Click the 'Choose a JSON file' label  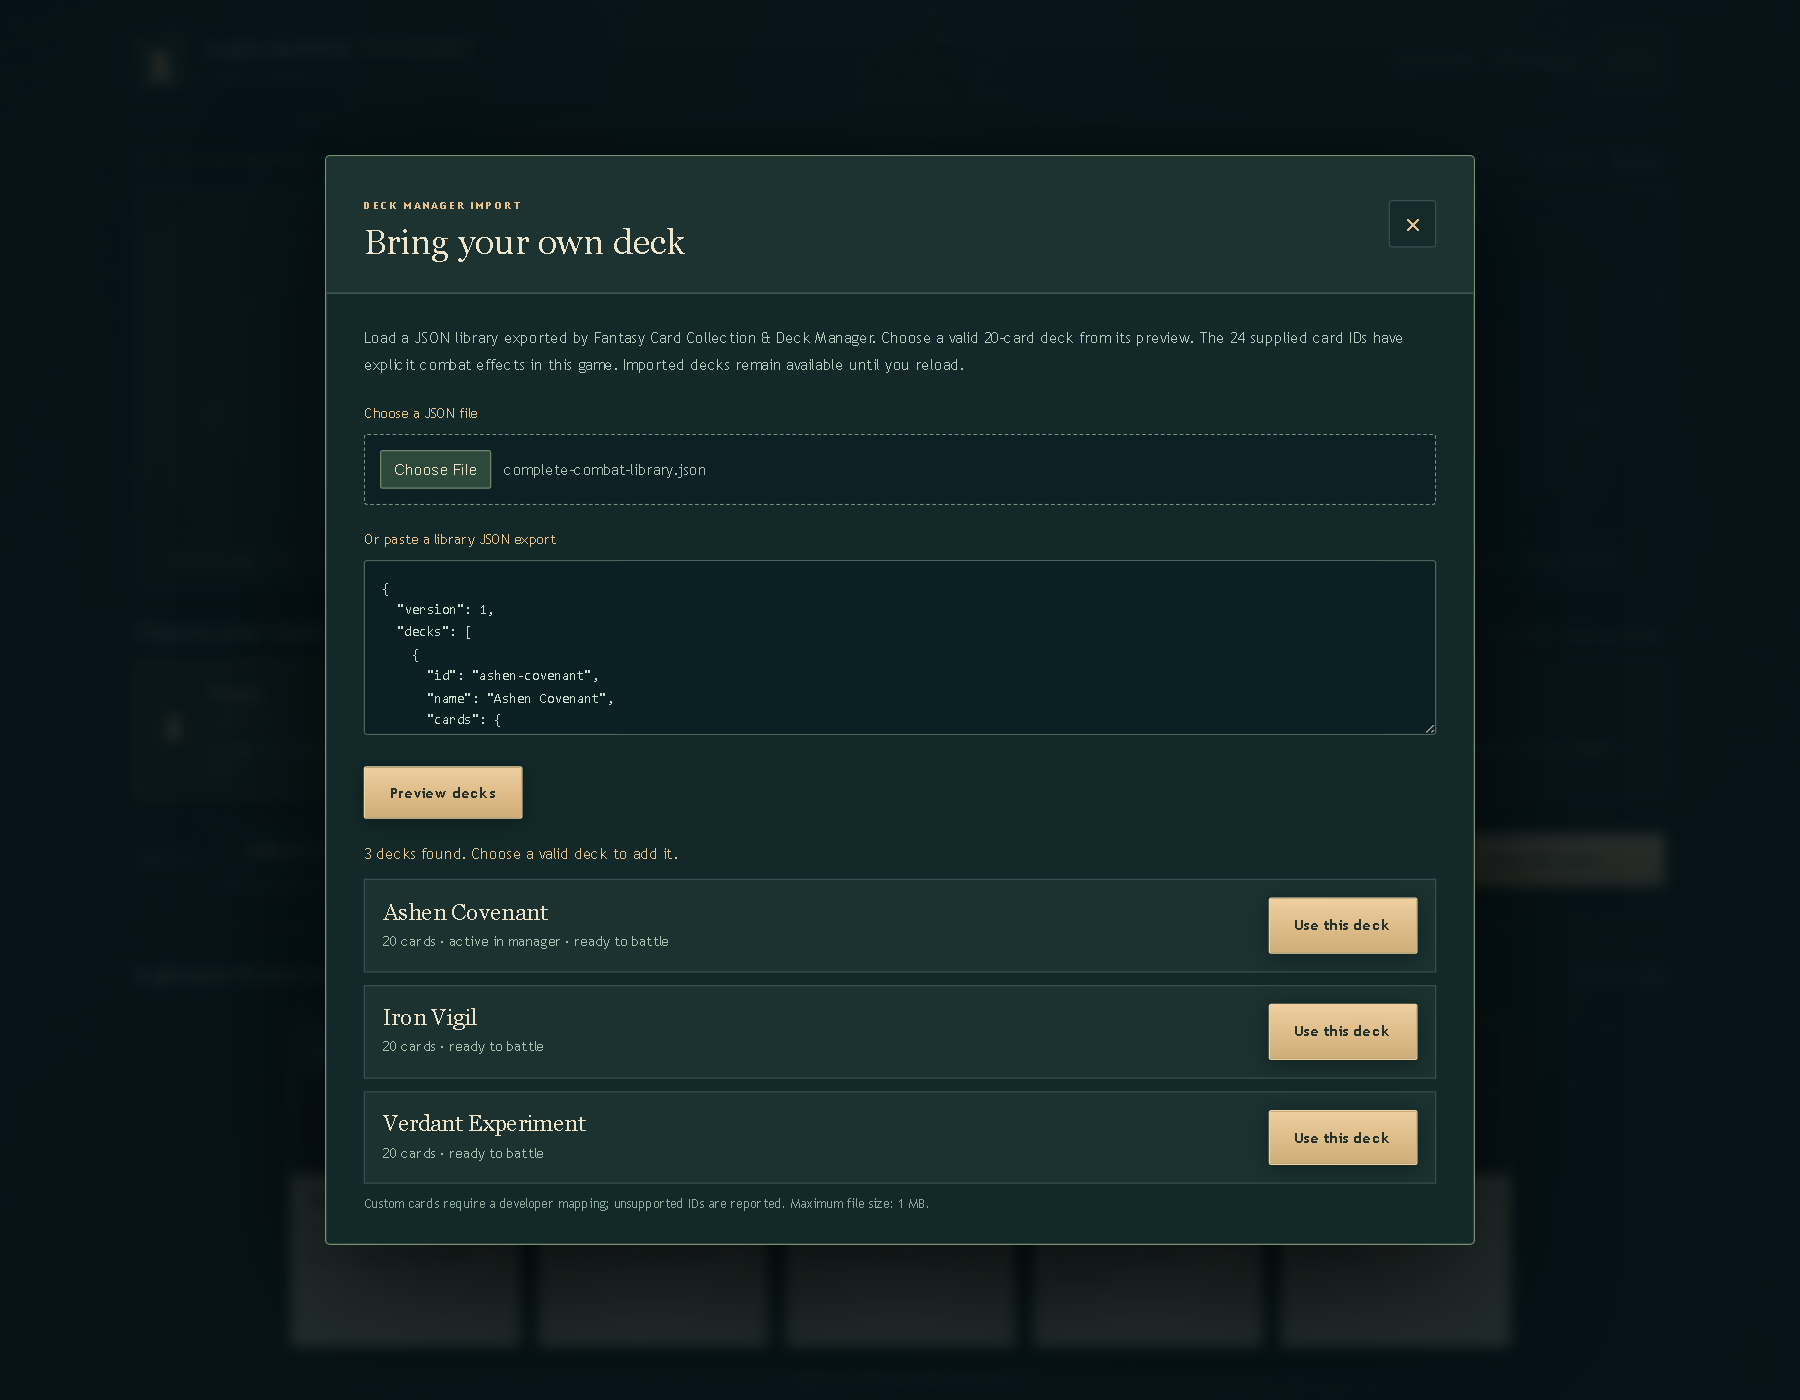421,413
